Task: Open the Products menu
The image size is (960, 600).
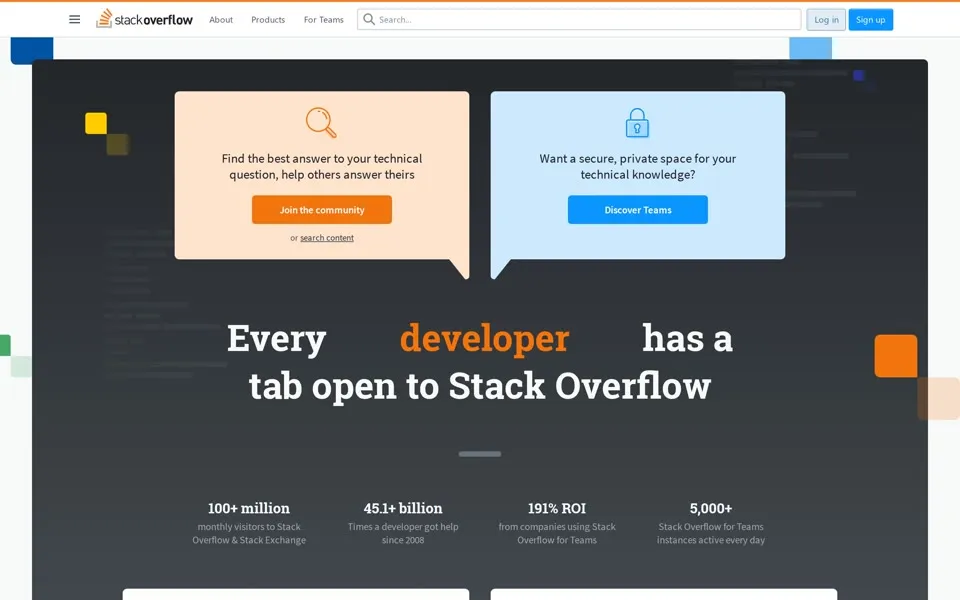Action: pos(268,20)
